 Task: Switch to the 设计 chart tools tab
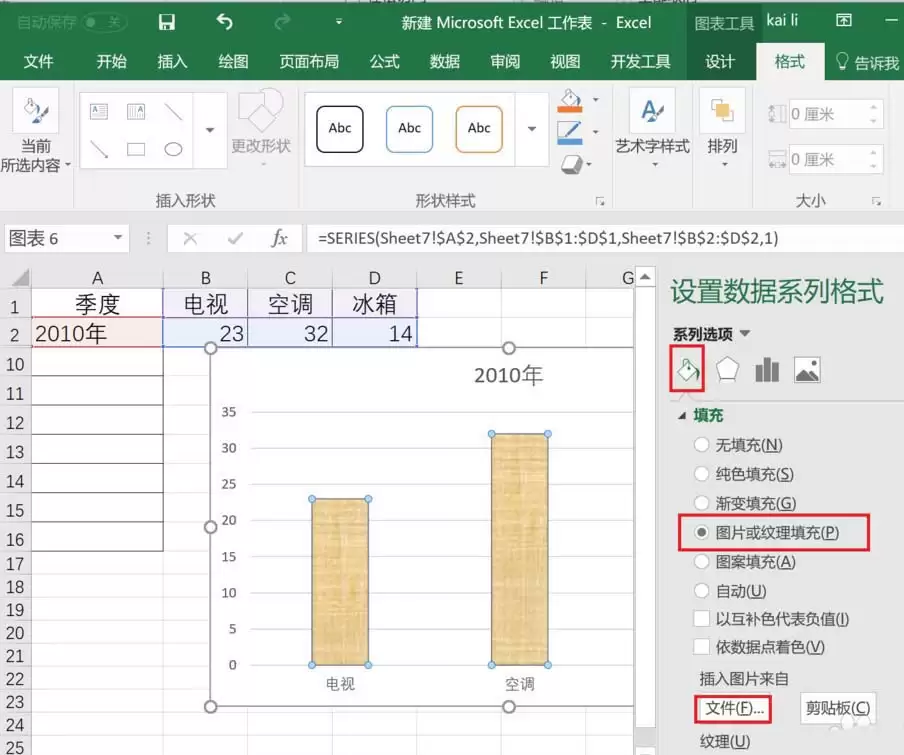pos(720,61)
